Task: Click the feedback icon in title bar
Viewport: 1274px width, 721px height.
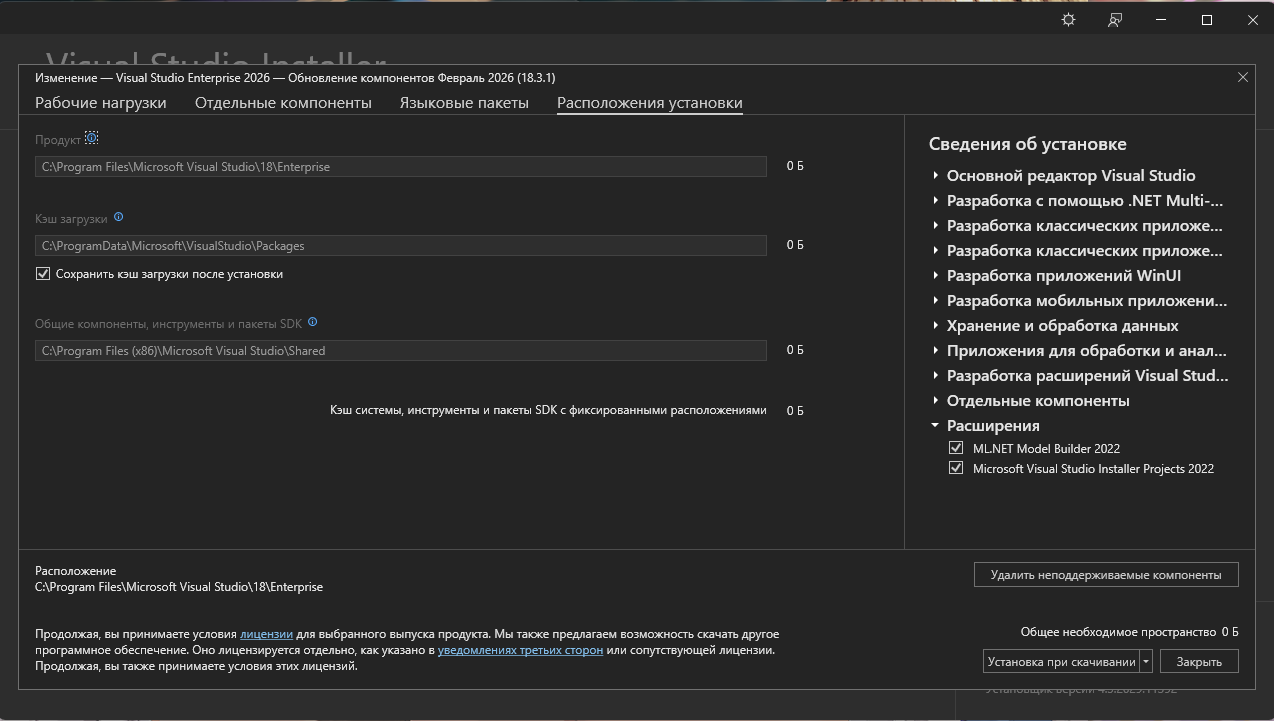Action: (x=1114, y=20)
